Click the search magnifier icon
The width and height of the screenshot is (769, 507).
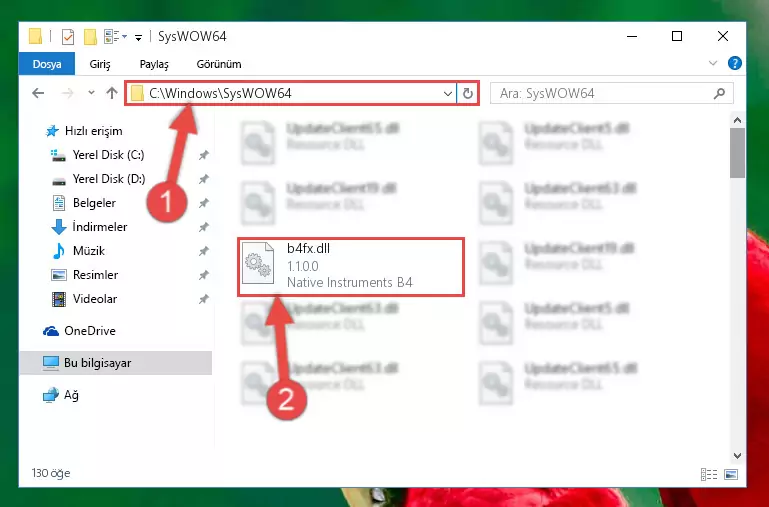pyautogui.click(x=719, y=93)
